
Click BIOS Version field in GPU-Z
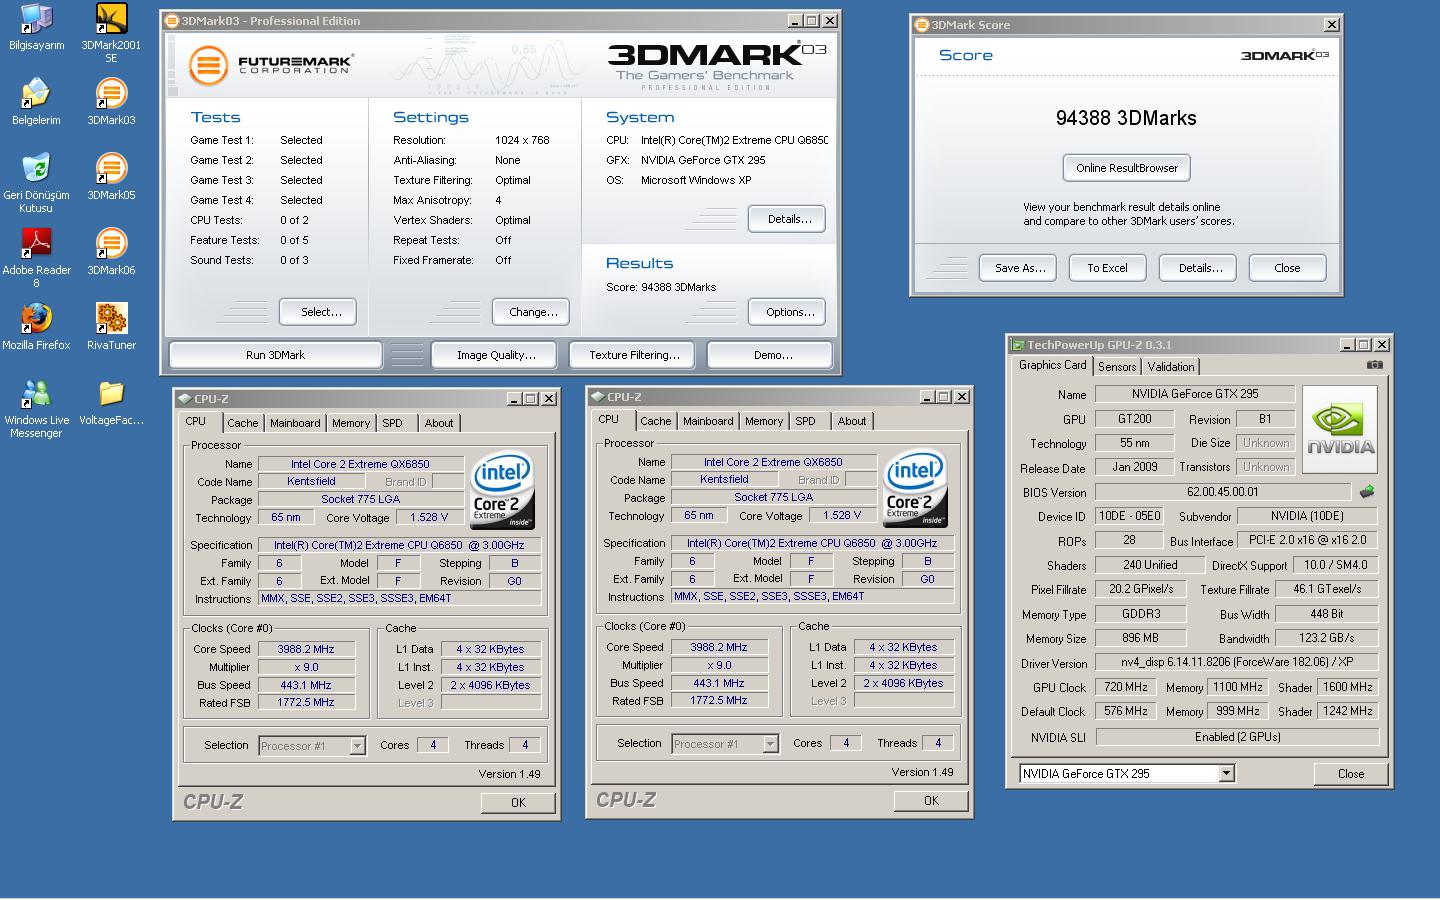[x=1223, y=492]
